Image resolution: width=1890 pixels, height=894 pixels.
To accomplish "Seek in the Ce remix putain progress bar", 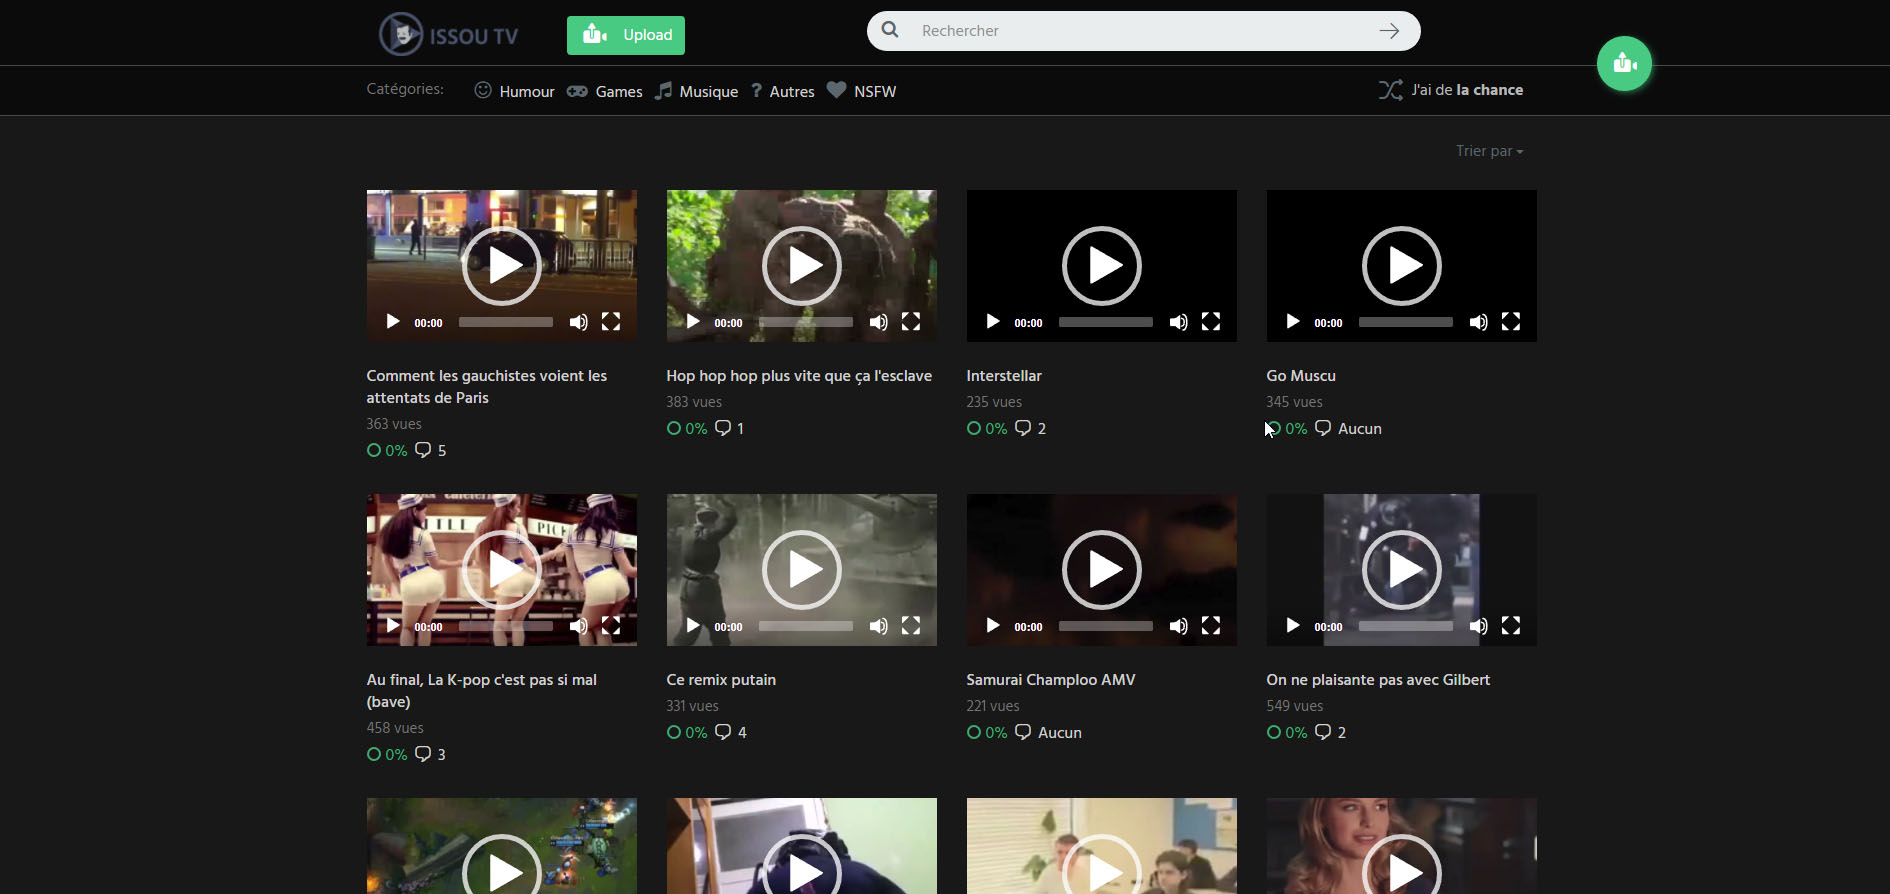I will click(x=806, y=626).
